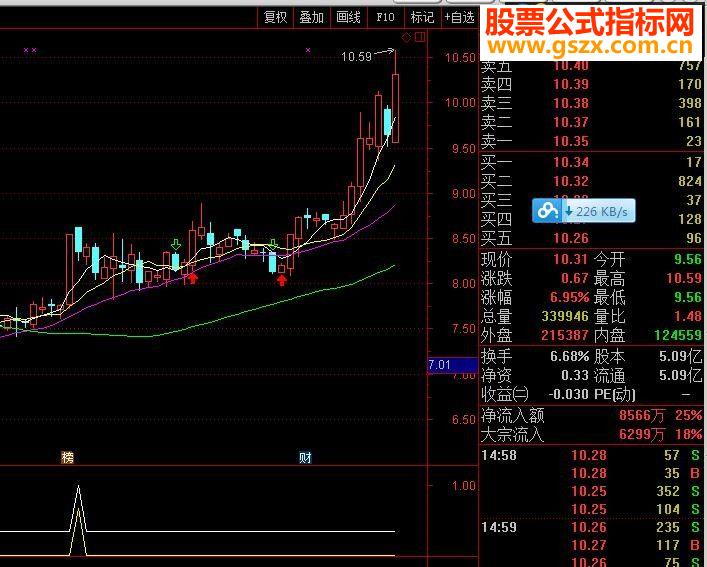Click the latest red candlestick at top
Viewport: 707px width, 567px height.
395,109
